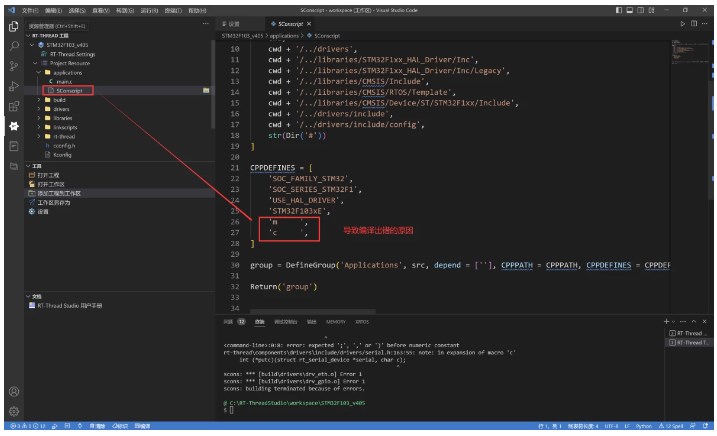The width and height of the screenshot is (717, 436).
Task: Click the Python language mode in the status bar
Action: (x=643, y=426)
